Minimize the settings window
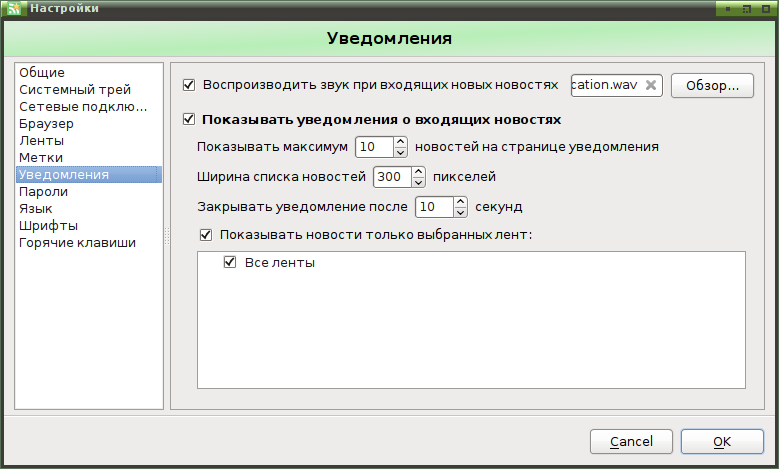The height and width of the screenshot is (469, 779). click(x=728, y=9)
